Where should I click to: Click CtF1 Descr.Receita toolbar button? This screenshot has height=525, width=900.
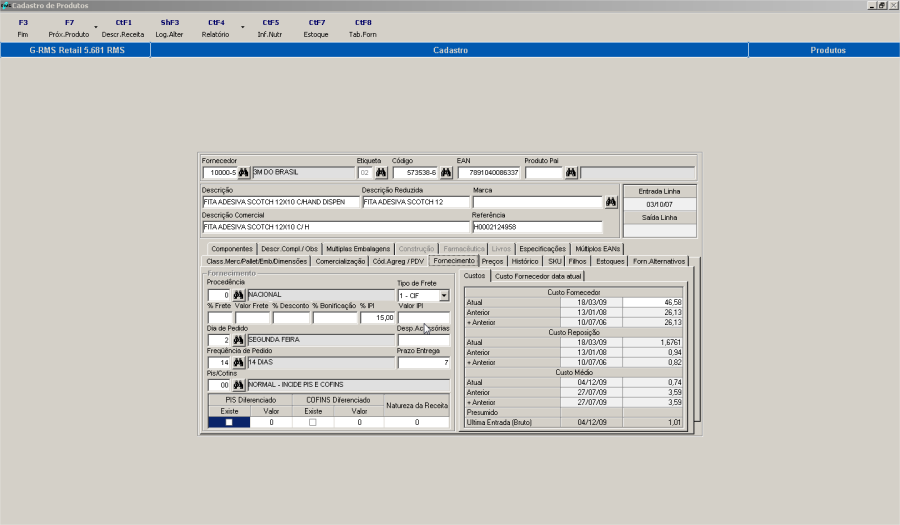[x=123, y=28]
